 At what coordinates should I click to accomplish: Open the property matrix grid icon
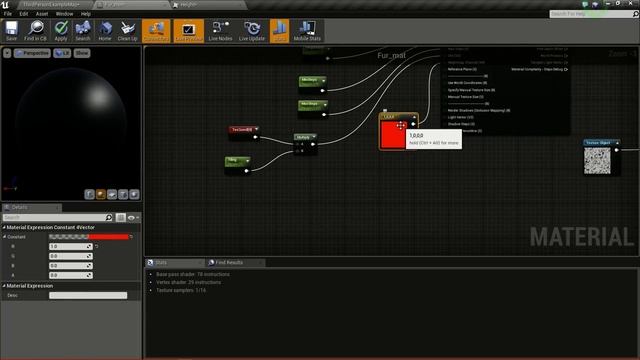pyautogui.click(x=120, y=218)
